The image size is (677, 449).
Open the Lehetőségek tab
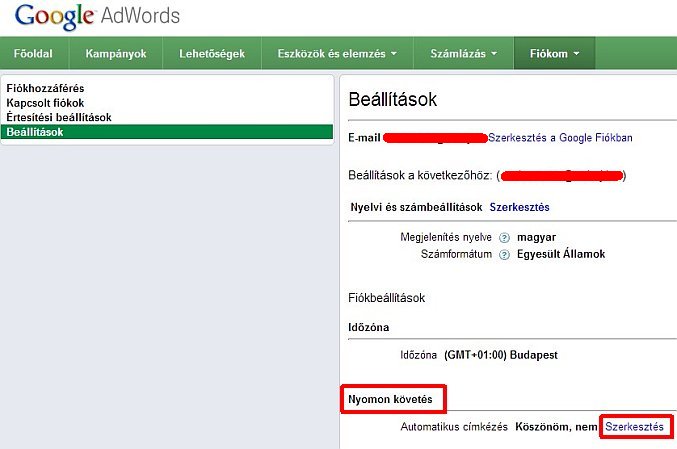point(211,53)
